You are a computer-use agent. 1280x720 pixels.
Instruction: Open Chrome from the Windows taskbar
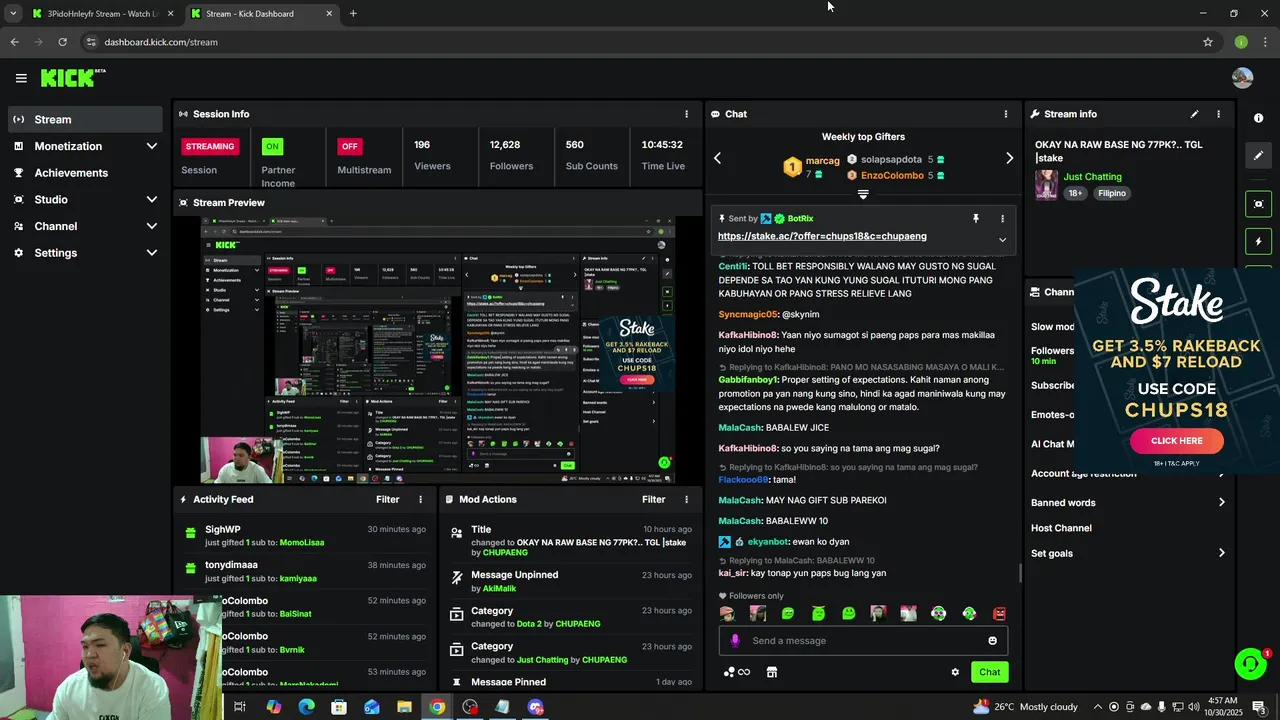click(x=437, y=707)
